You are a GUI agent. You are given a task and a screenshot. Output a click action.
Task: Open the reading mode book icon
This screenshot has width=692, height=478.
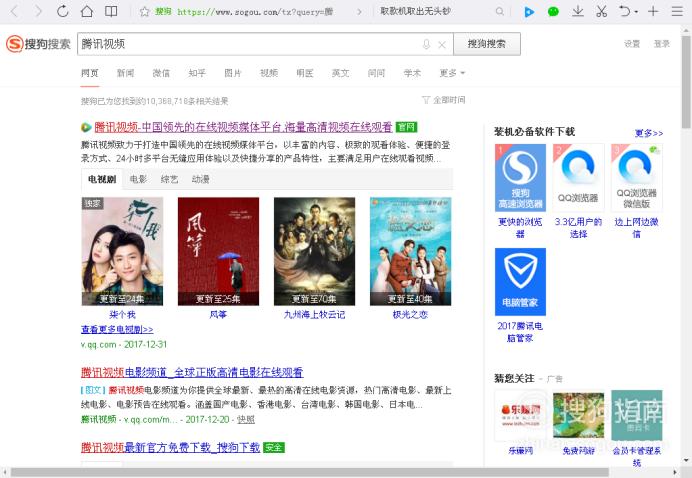pos(111,11)
